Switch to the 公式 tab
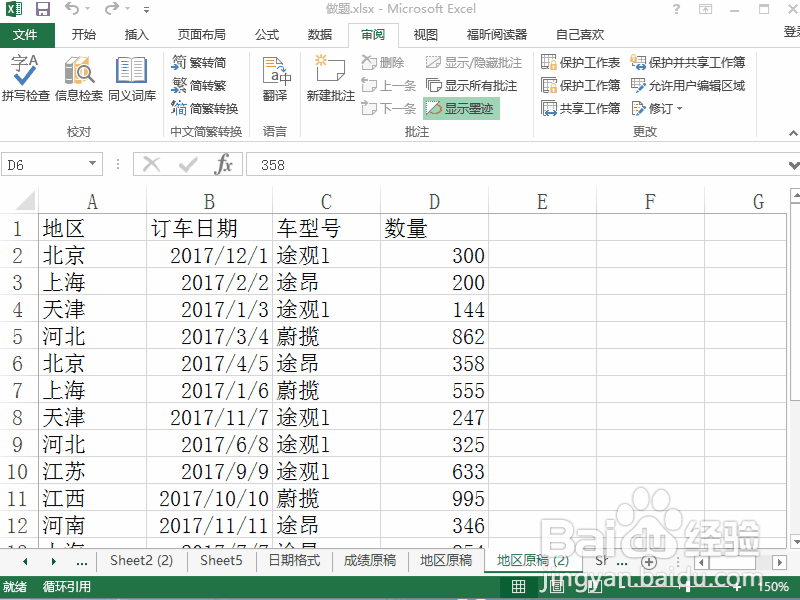The height and width of the screenshot is (600, 800). coord(267,35)
